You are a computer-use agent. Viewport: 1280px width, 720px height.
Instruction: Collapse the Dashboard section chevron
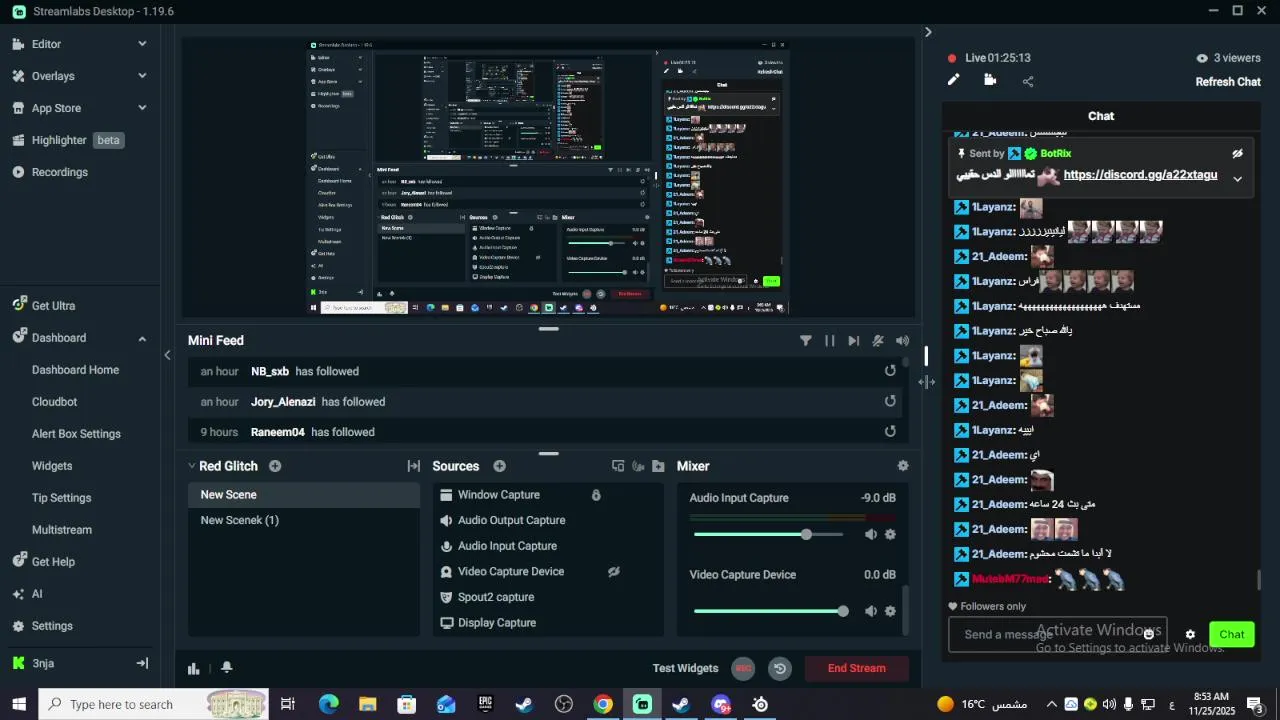[x=142, y=338]
